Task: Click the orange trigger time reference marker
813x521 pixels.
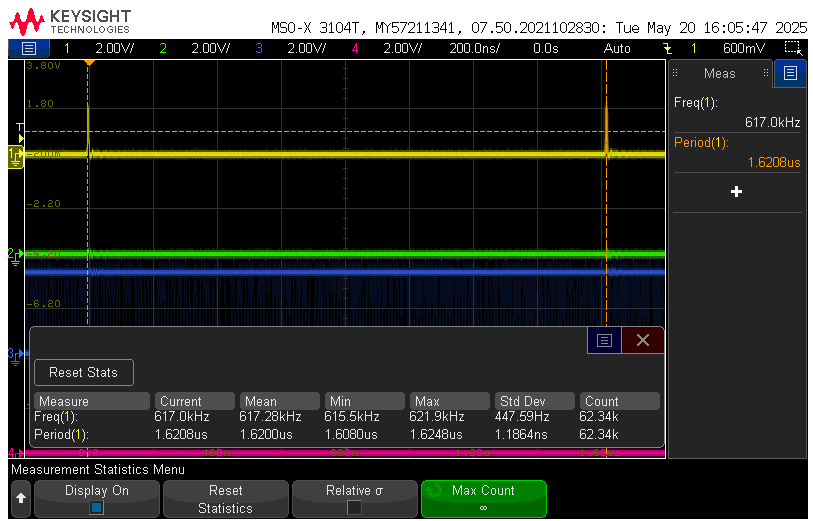Action: tap(89, 63)
